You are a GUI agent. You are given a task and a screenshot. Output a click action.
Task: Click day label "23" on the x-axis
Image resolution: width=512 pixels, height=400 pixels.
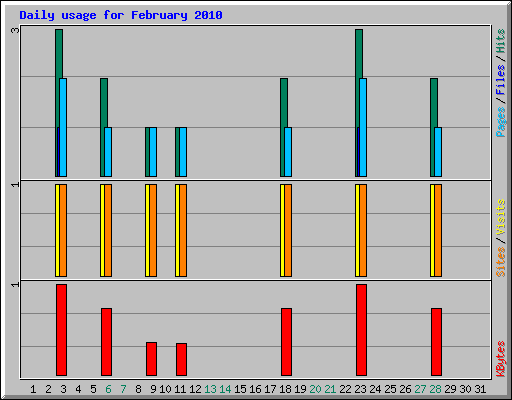click(x=360, y=389)
